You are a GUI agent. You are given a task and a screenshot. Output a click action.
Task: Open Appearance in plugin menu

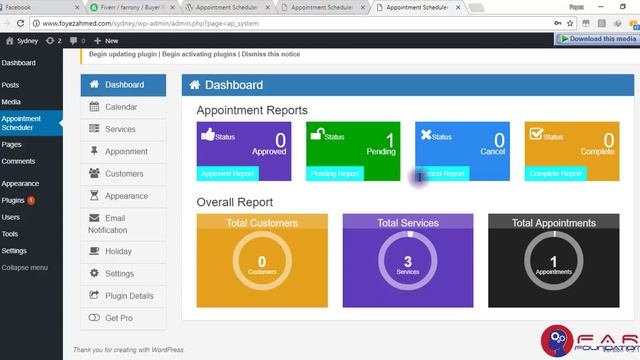tap(123, 196)
